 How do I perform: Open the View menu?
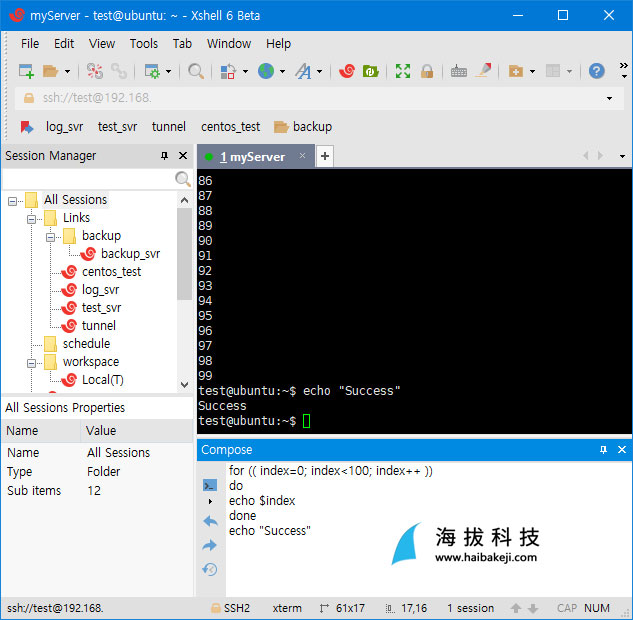pos(102,44)
